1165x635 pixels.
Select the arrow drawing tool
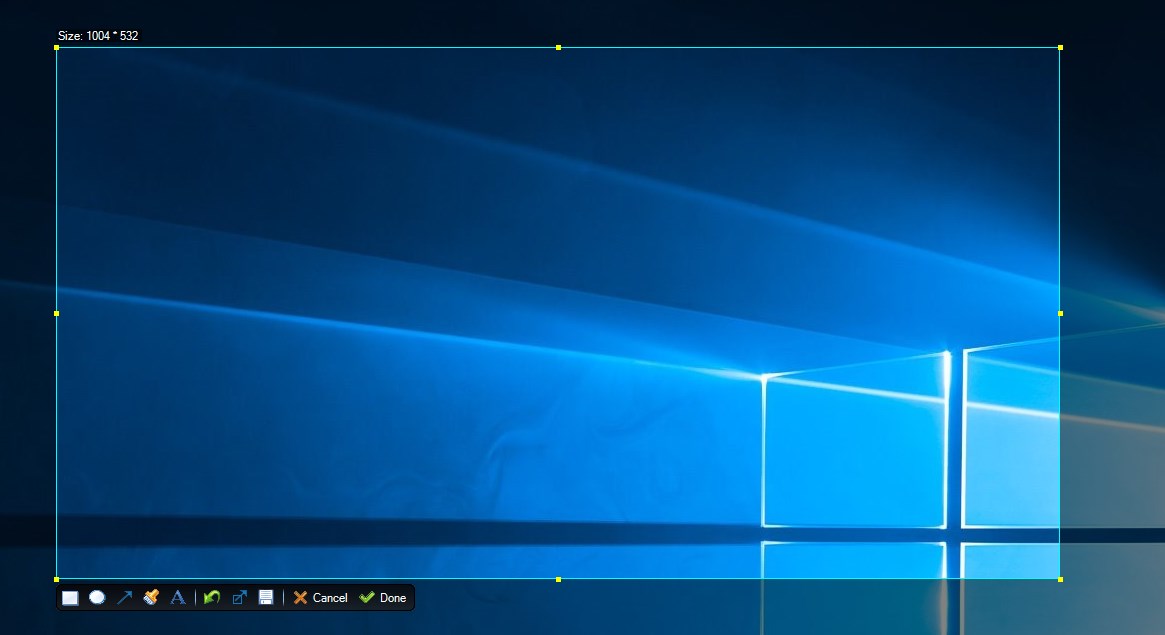pyautogui.click(x=124, y=597)
